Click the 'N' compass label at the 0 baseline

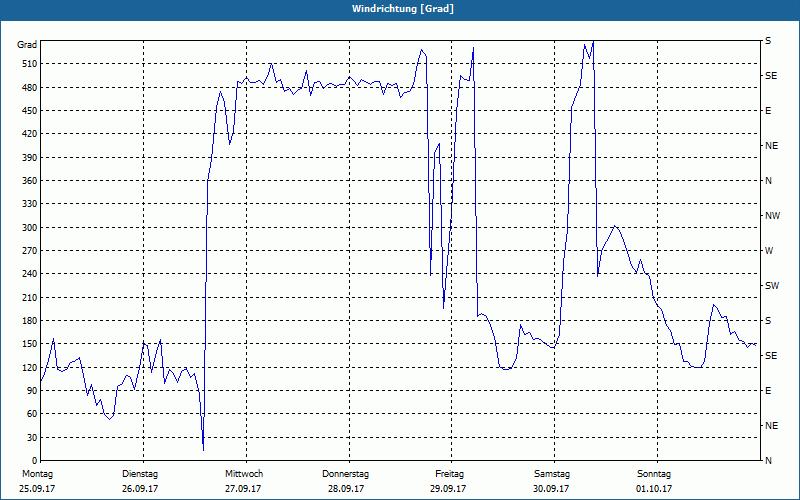[x=768, y=461]
